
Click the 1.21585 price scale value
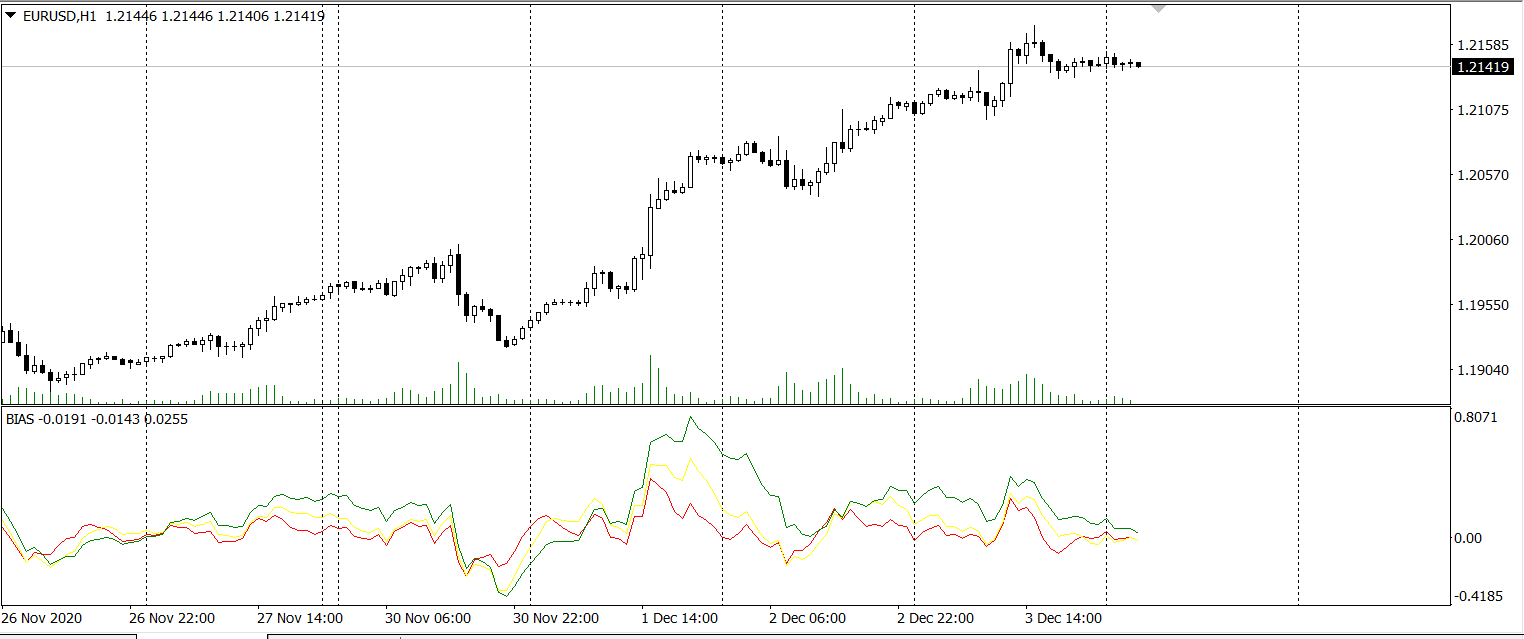pos(1482,46)
